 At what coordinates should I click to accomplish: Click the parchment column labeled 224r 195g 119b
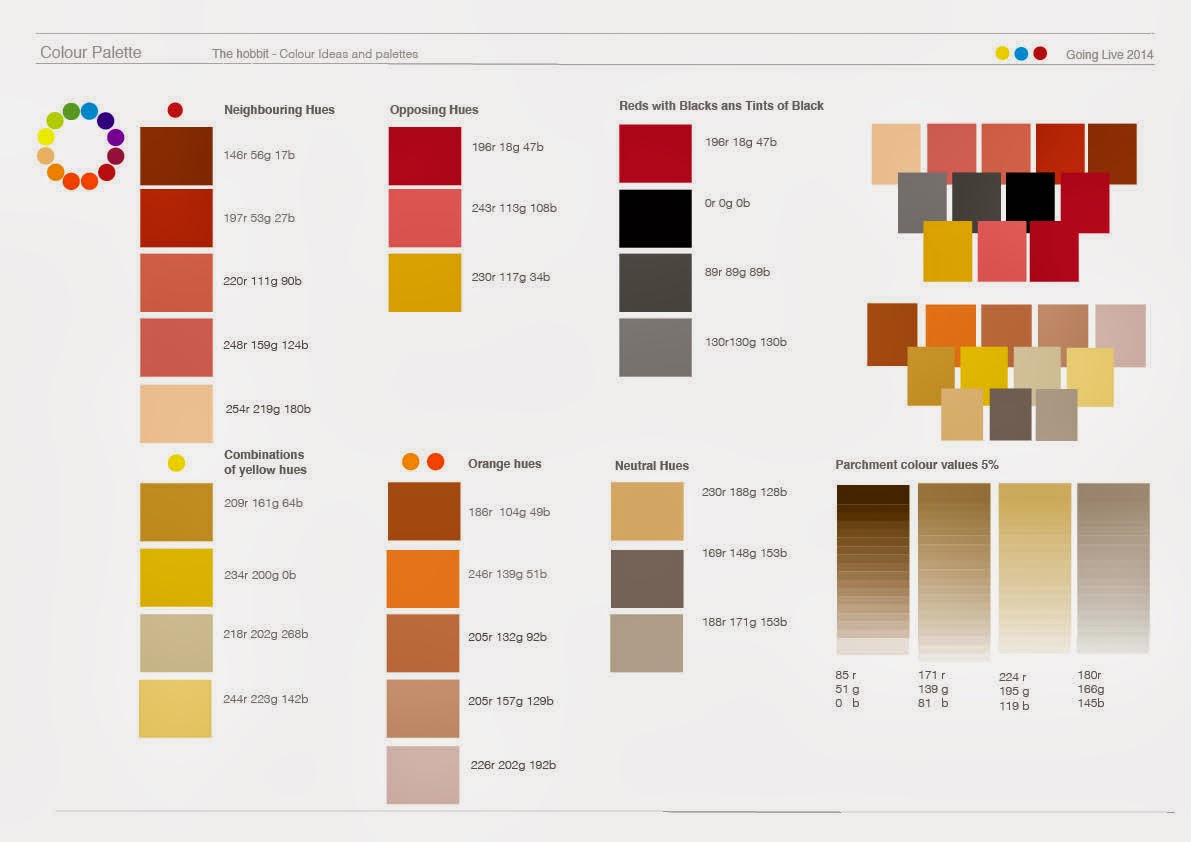coord(1034,565)
